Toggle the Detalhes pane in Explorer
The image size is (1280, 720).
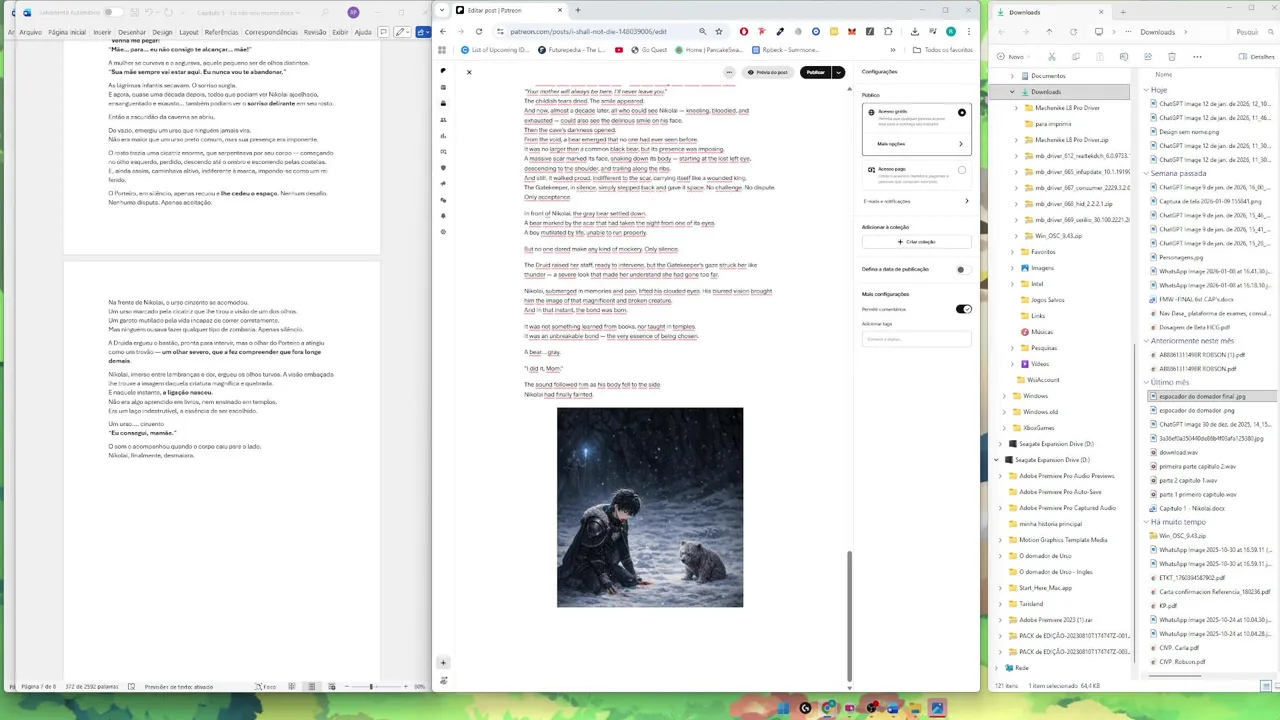[1257, 57]
